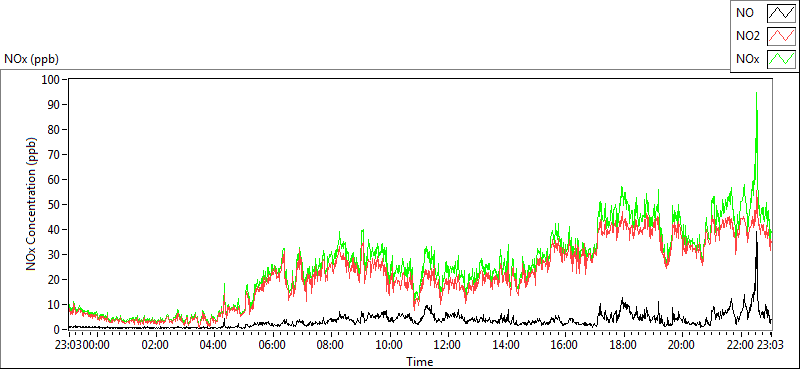Screen dimensions: 800x369
Task: Click the 50 y-axis scale marker
Action: (x=54, y=205)
